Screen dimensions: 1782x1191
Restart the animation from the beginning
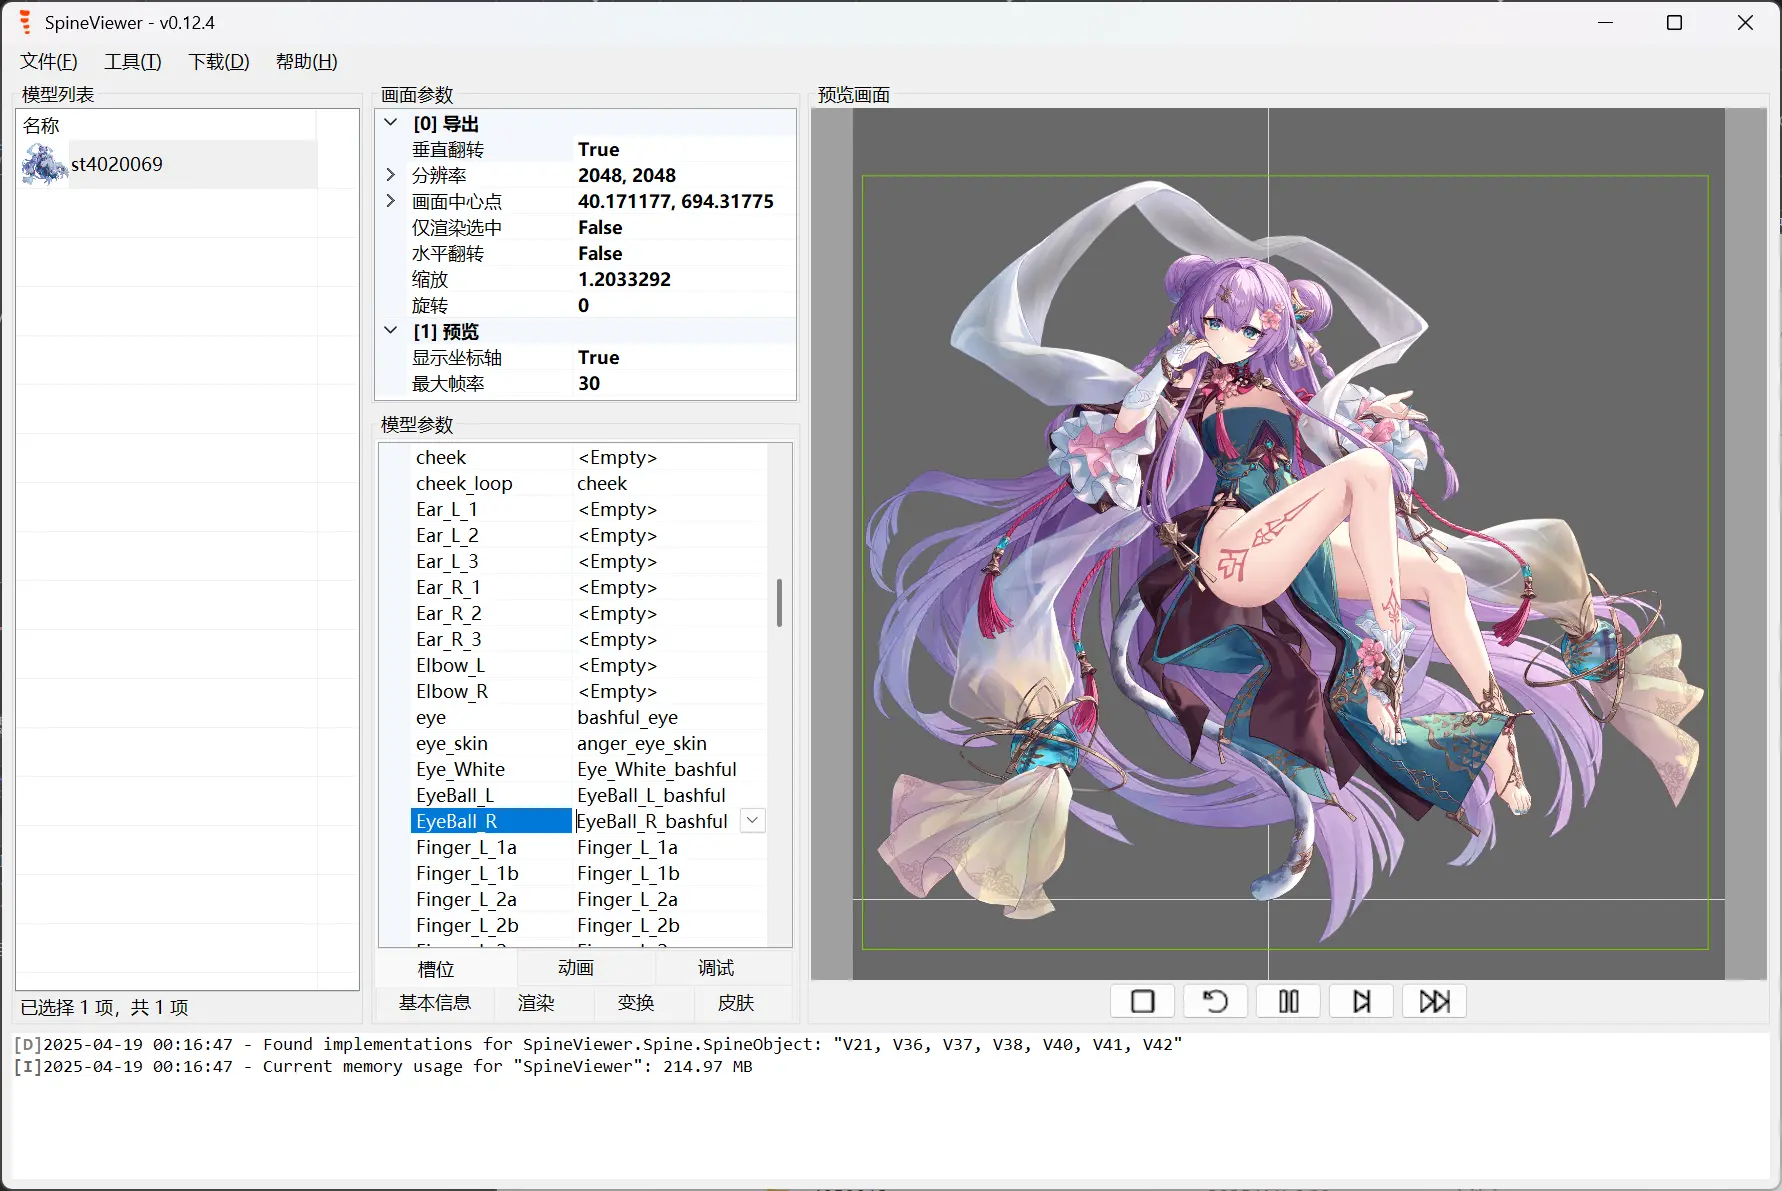tap(1215, 1000)
